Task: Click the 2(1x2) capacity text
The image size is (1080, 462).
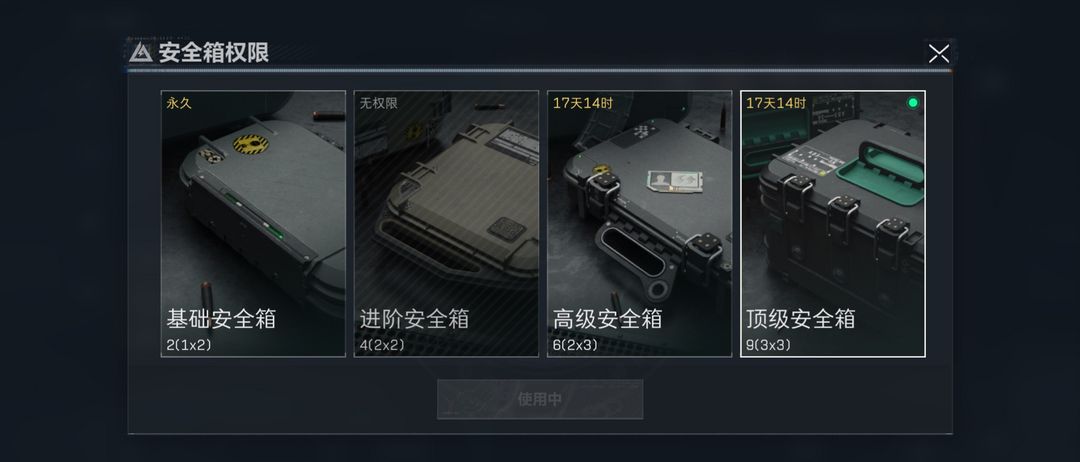Action: 189,345
